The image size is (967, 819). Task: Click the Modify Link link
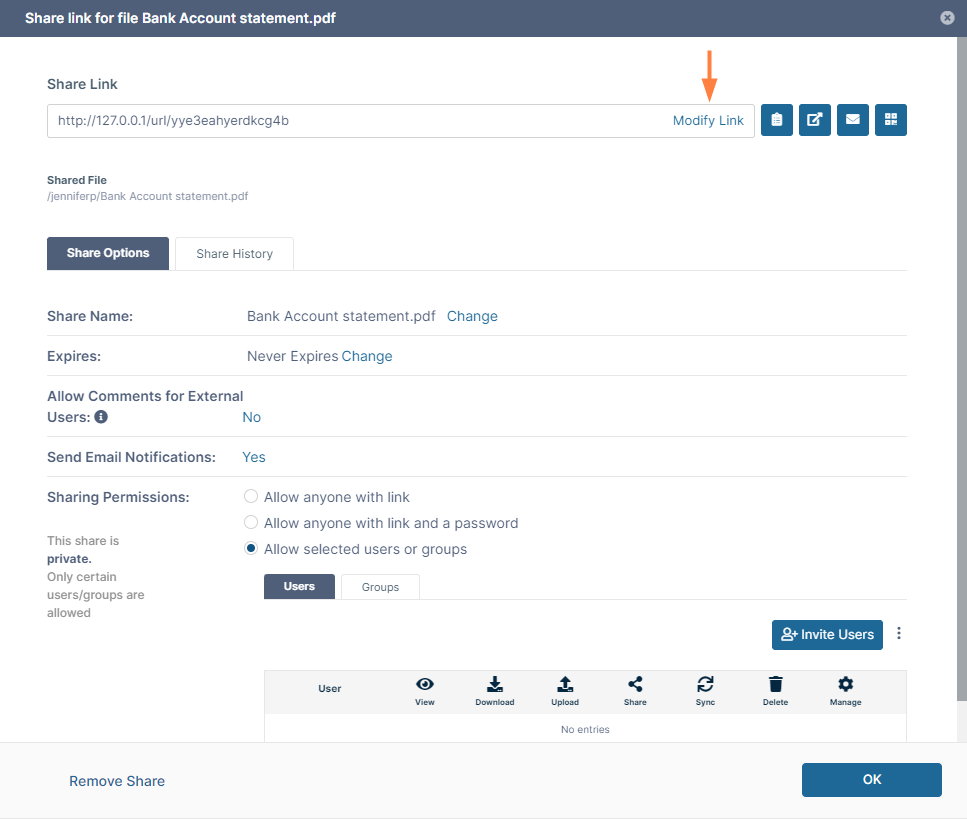click(708, 121)
